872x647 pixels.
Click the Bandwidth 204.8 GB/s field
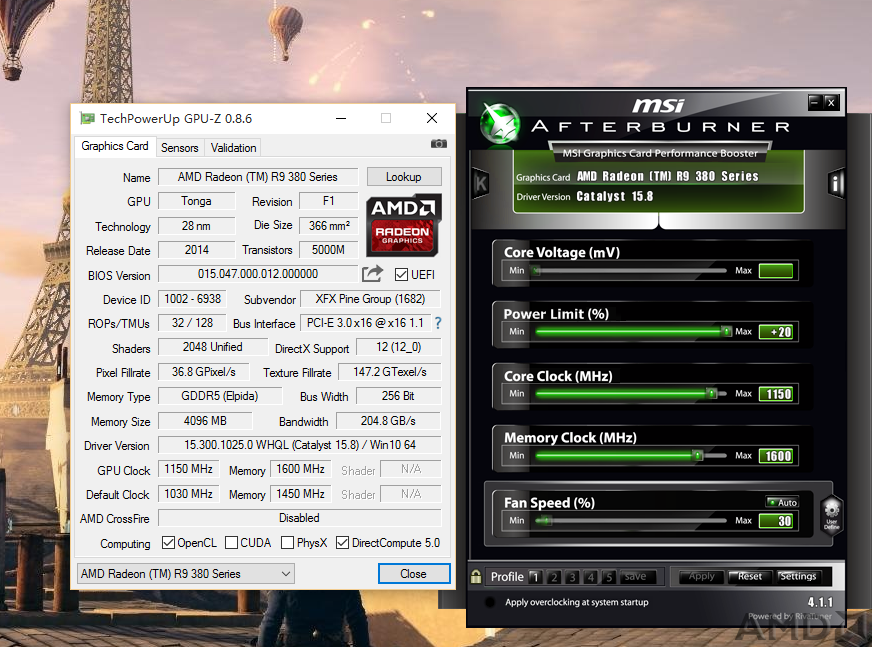click(388, 421)
